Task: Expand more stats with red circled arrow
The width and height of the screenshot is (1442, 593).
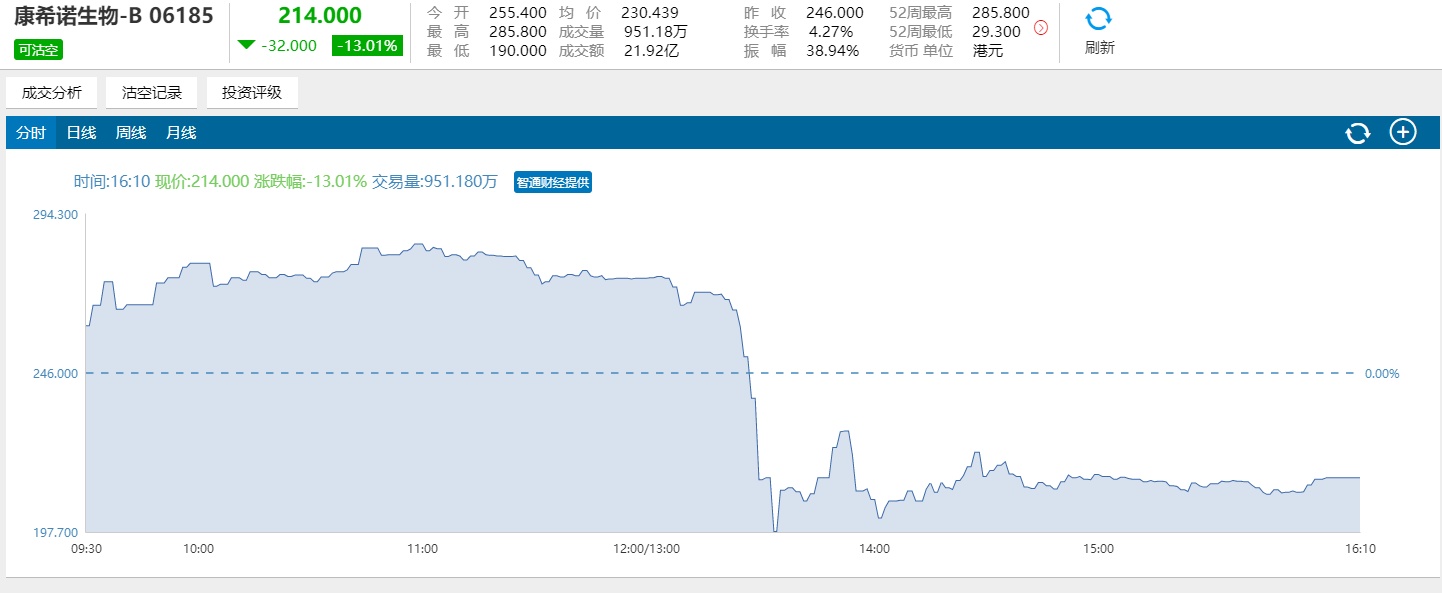Action: coord(1040,28)
